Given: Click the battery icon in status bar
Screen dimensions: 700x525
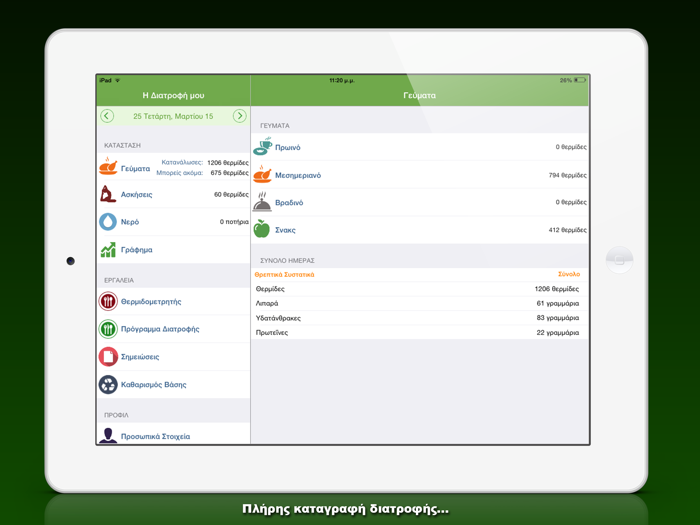Looking at the screenshot, I should 580,80.
